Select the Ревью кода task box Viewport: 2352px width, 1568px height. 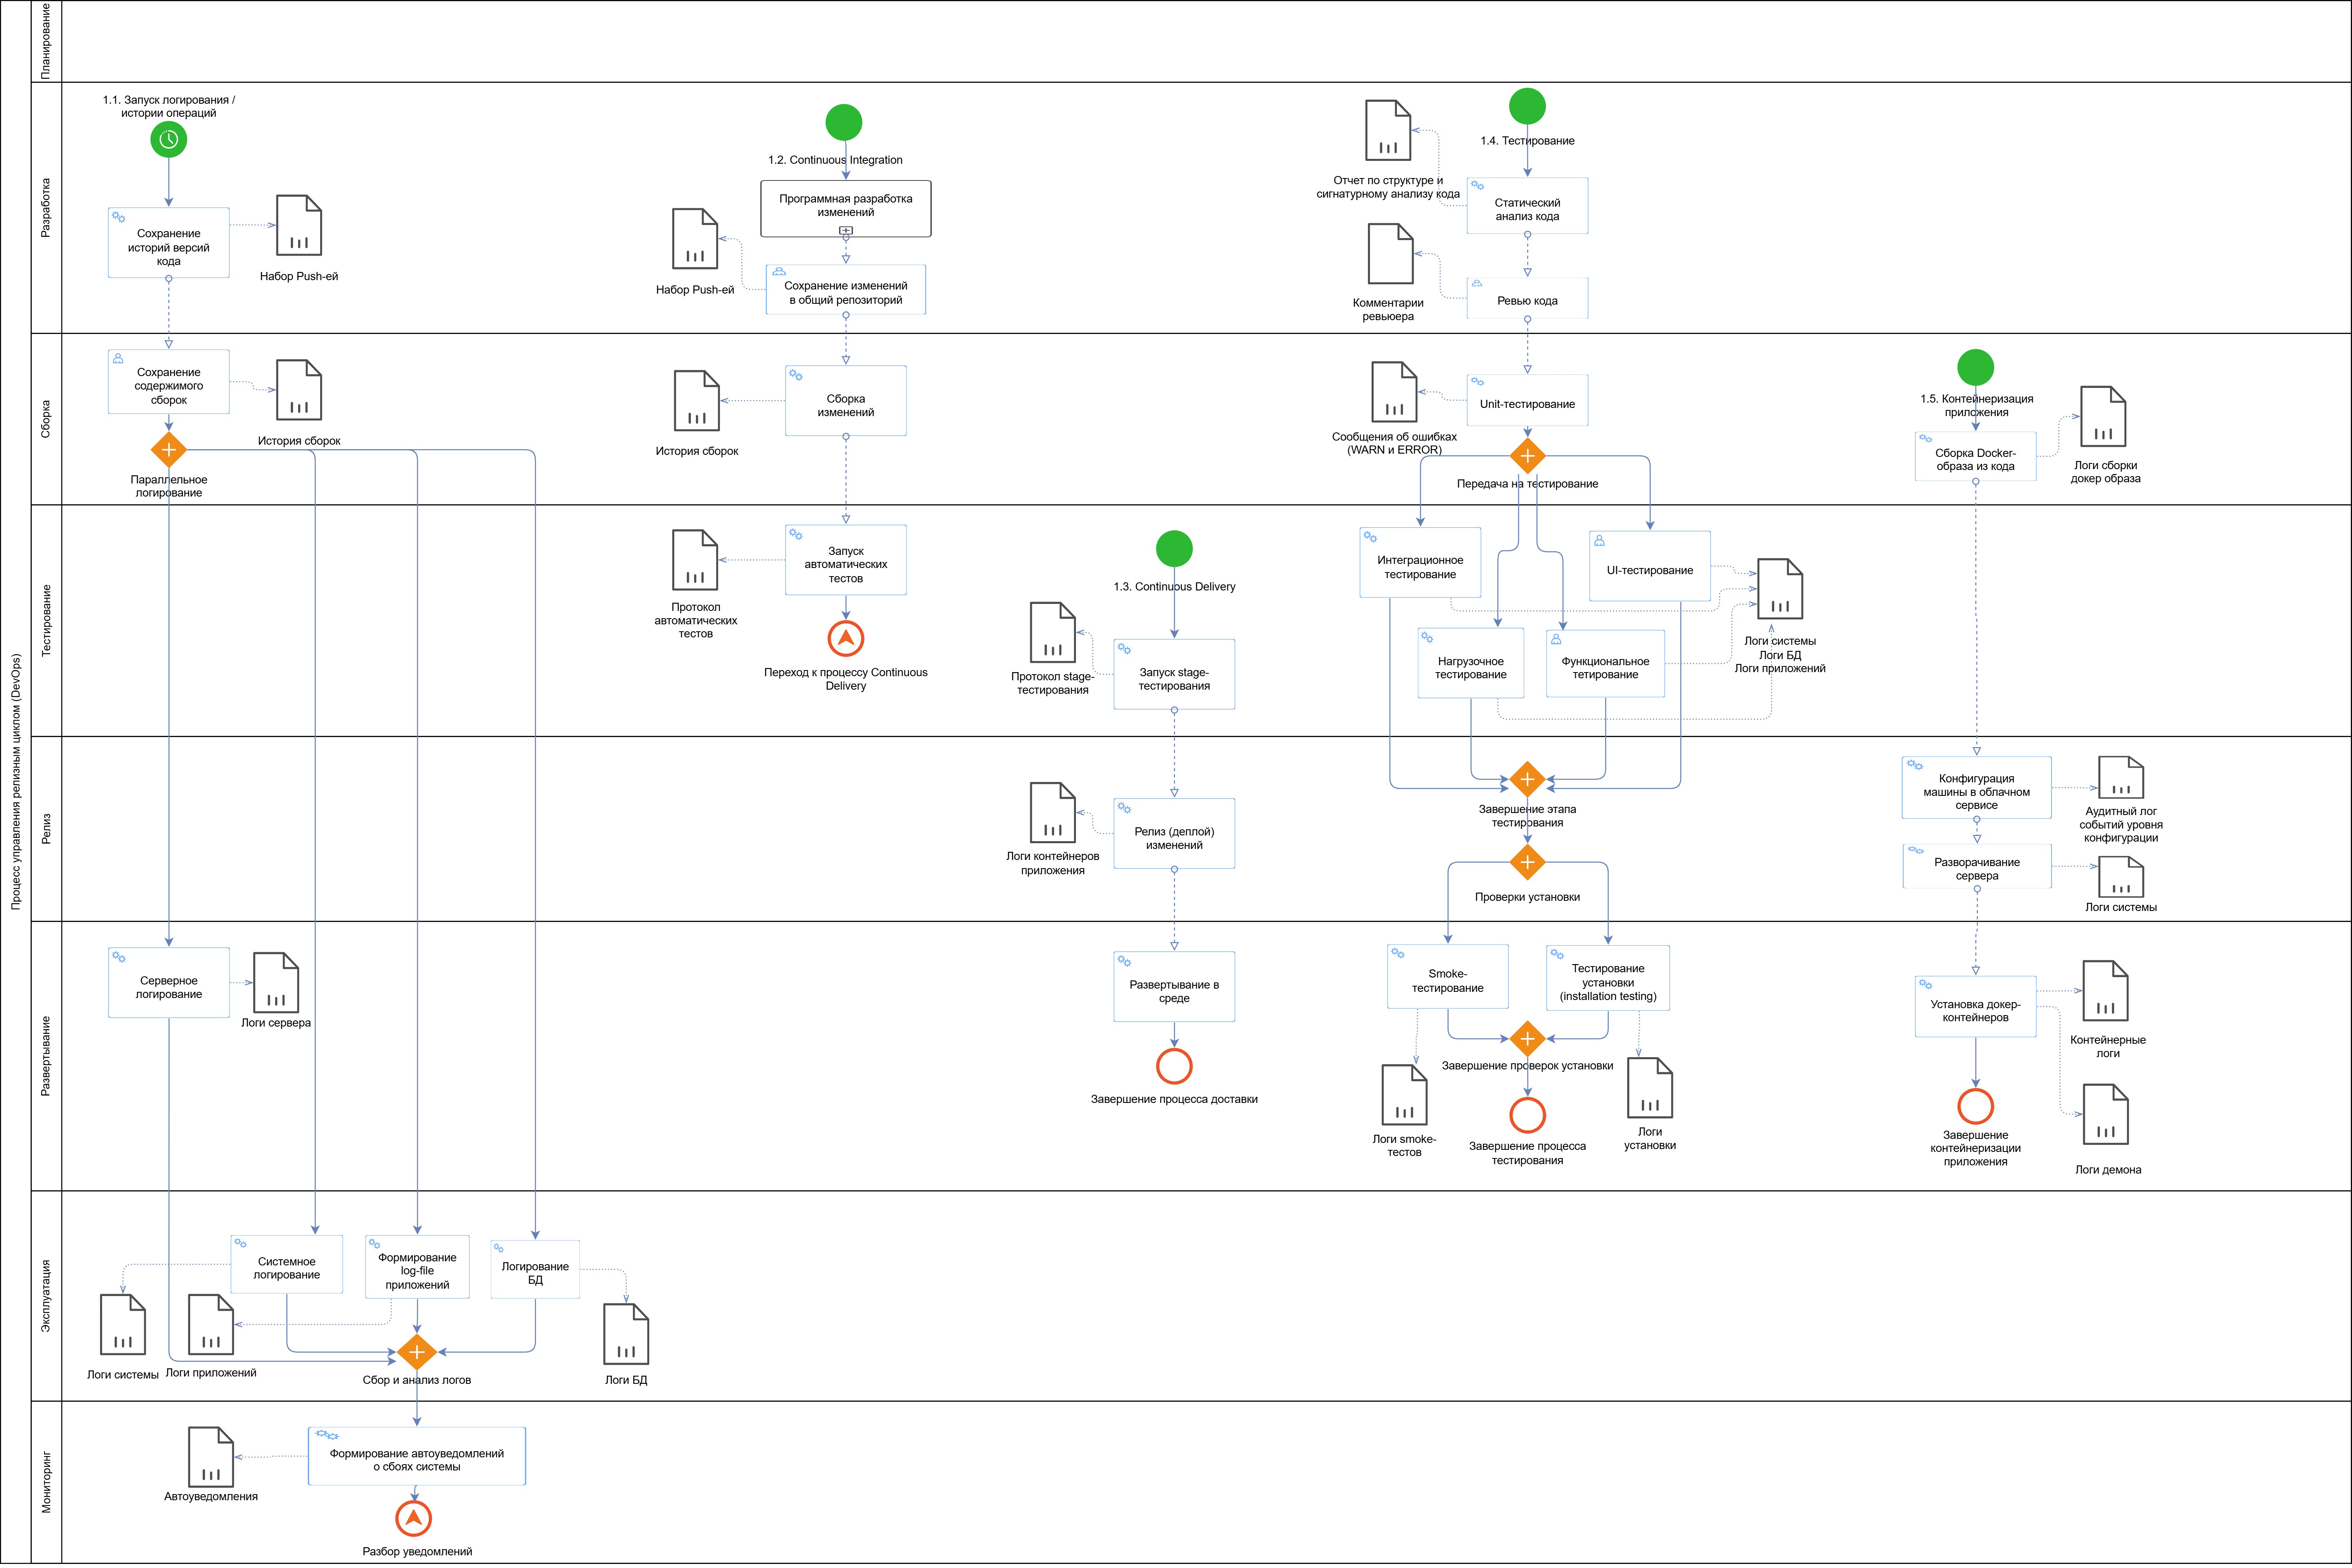coord(1527,299)
